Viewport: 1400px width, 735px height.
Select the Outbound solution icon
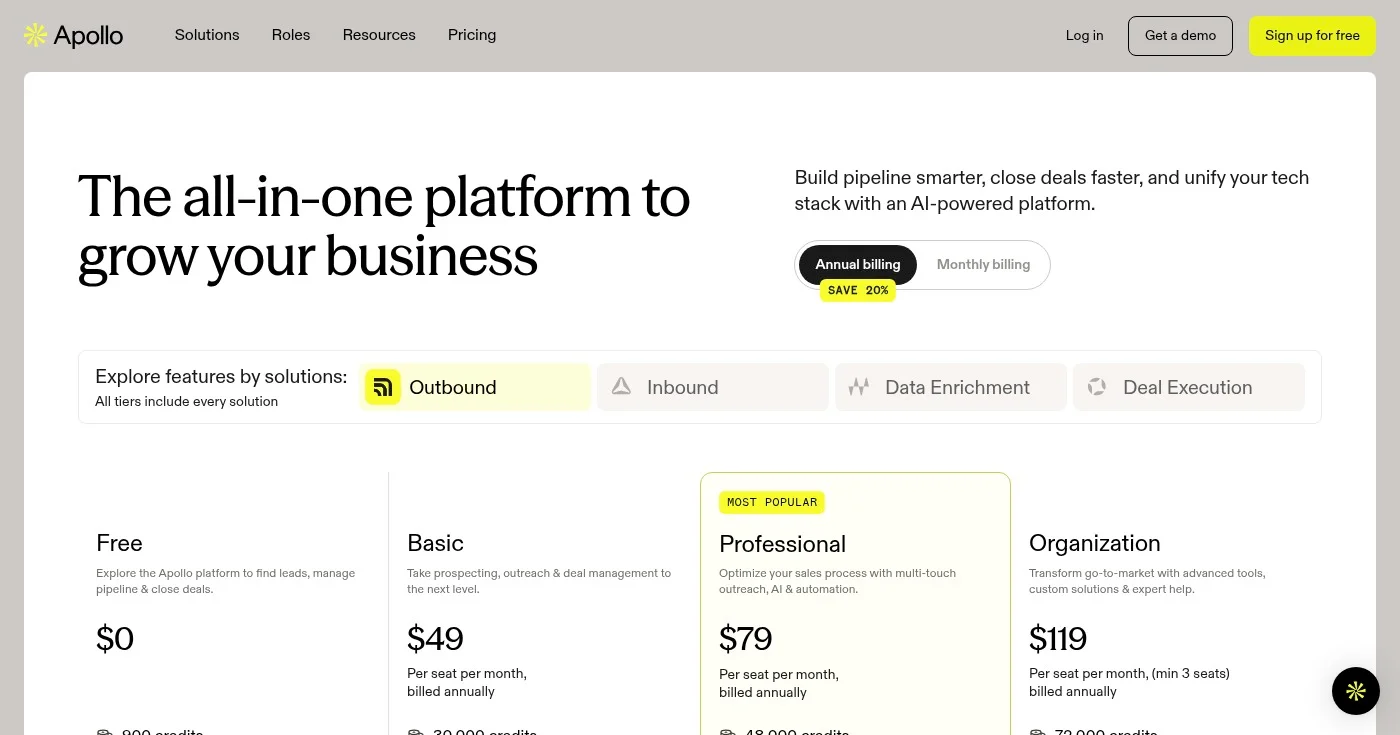tap(382, 387)
